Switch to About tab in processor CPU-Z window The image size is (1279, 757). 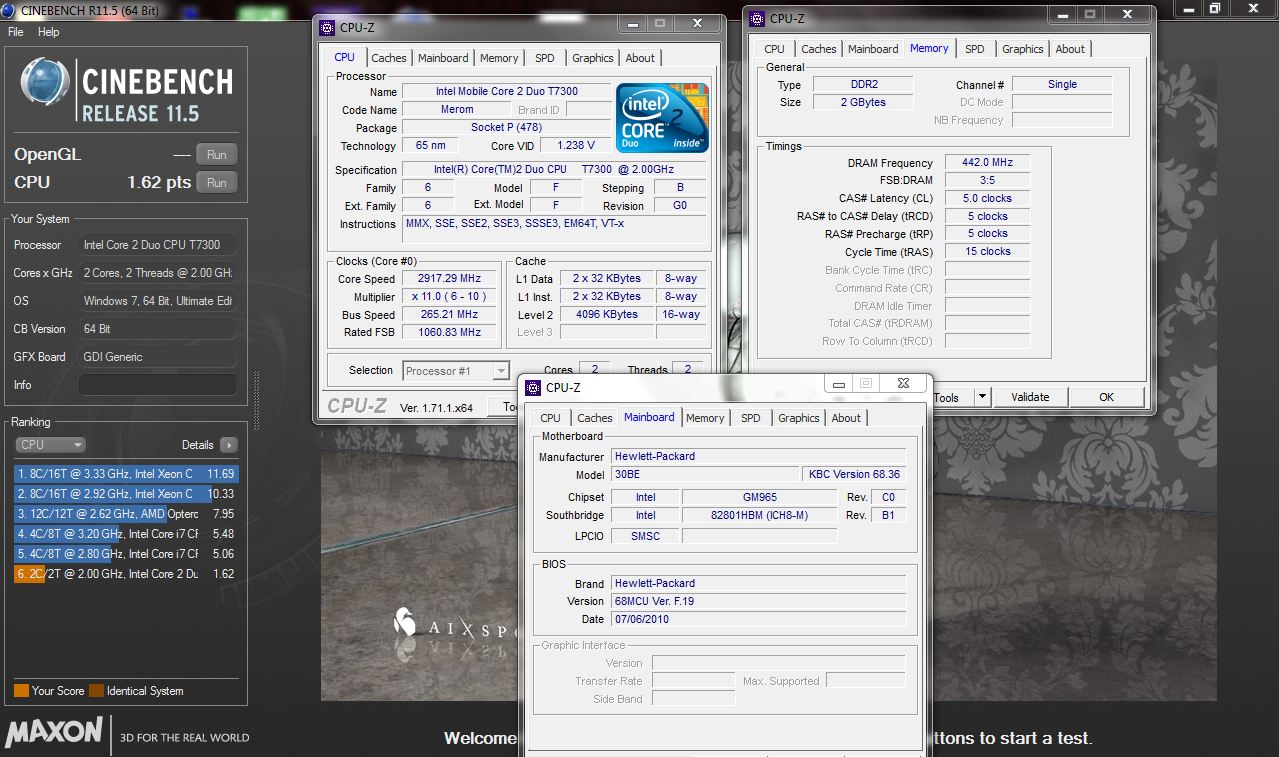tap(641, 58)
